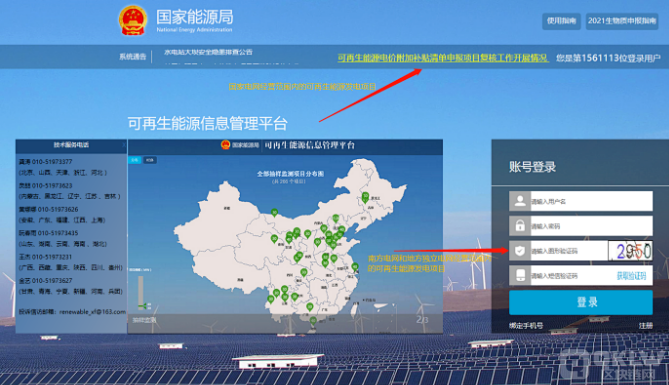This screenshot has width=669, height=385.
Task: Click the 获取验证码 get SMS code link
Action: (x=631, y=276)
